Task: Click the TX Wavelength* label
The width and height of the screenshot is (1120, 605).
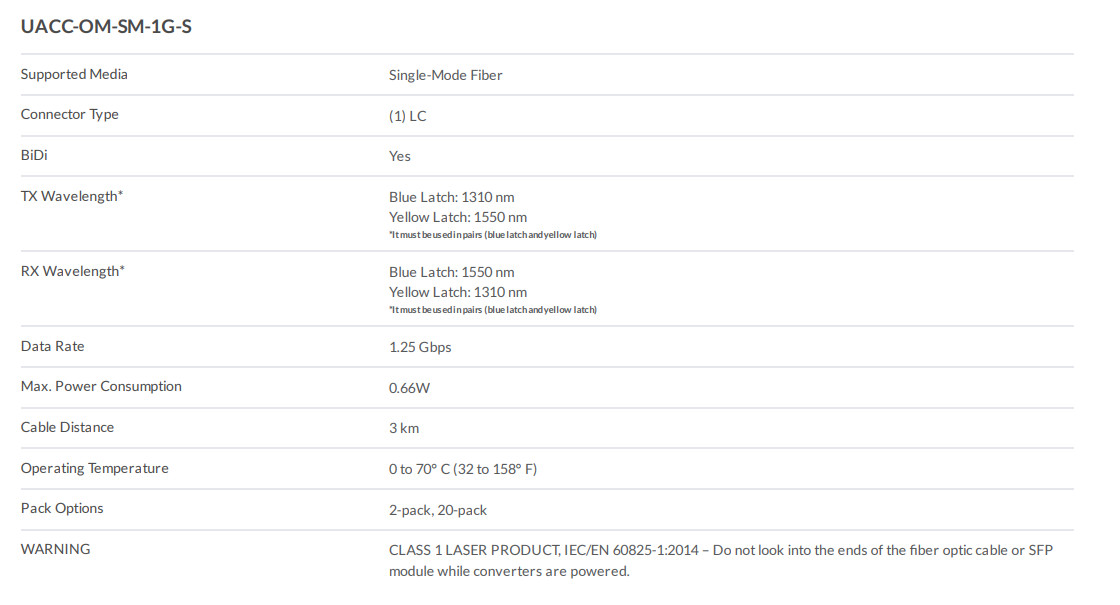Action: 72,196
